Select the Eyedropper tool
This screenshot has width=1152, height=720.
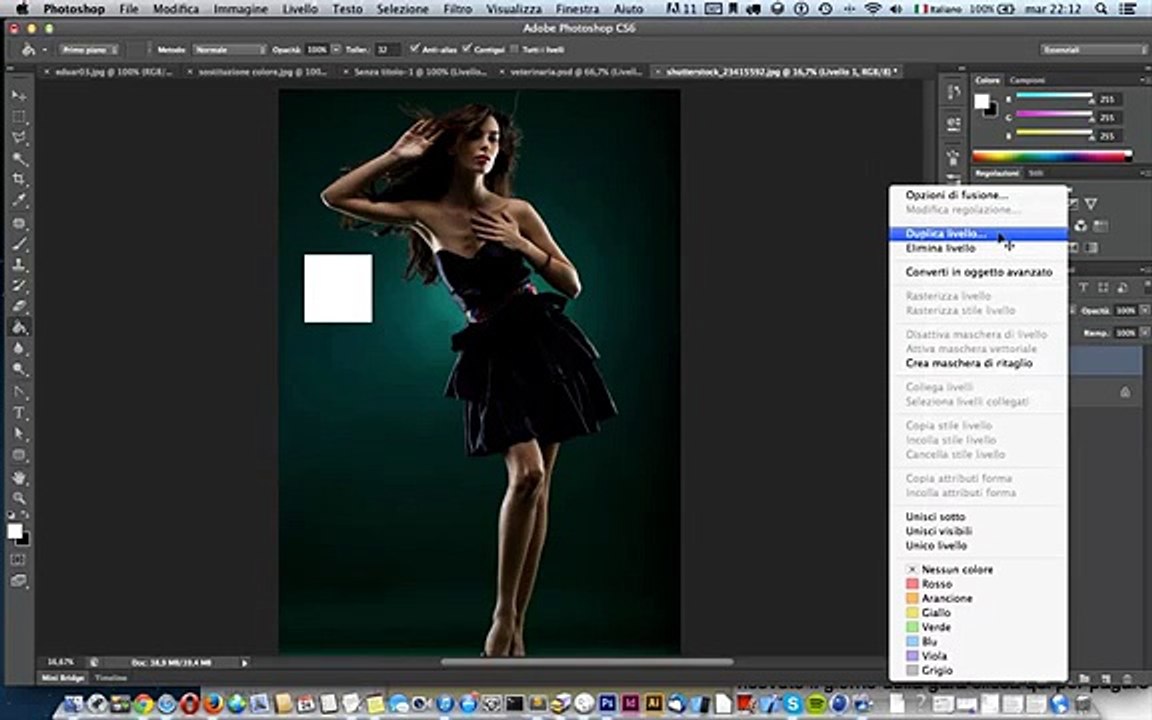tap(19, 200)
